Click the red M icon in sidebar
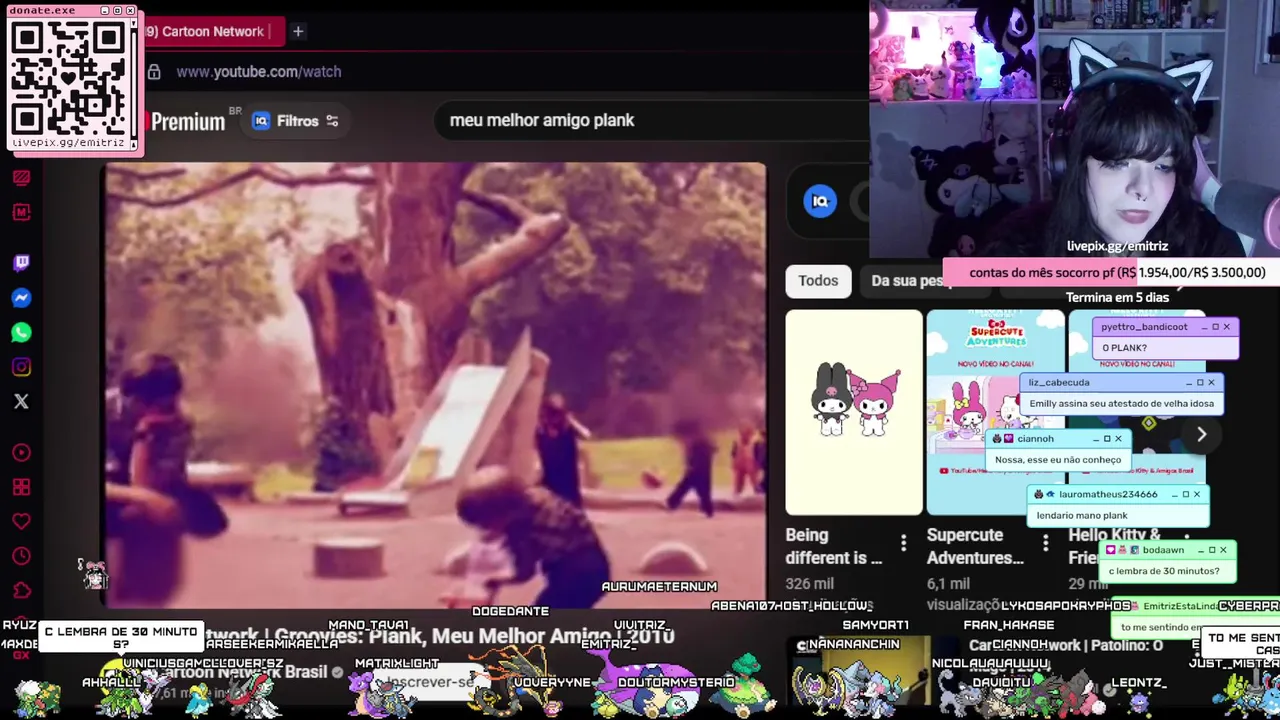The image size is (1280, 720). 21,212
